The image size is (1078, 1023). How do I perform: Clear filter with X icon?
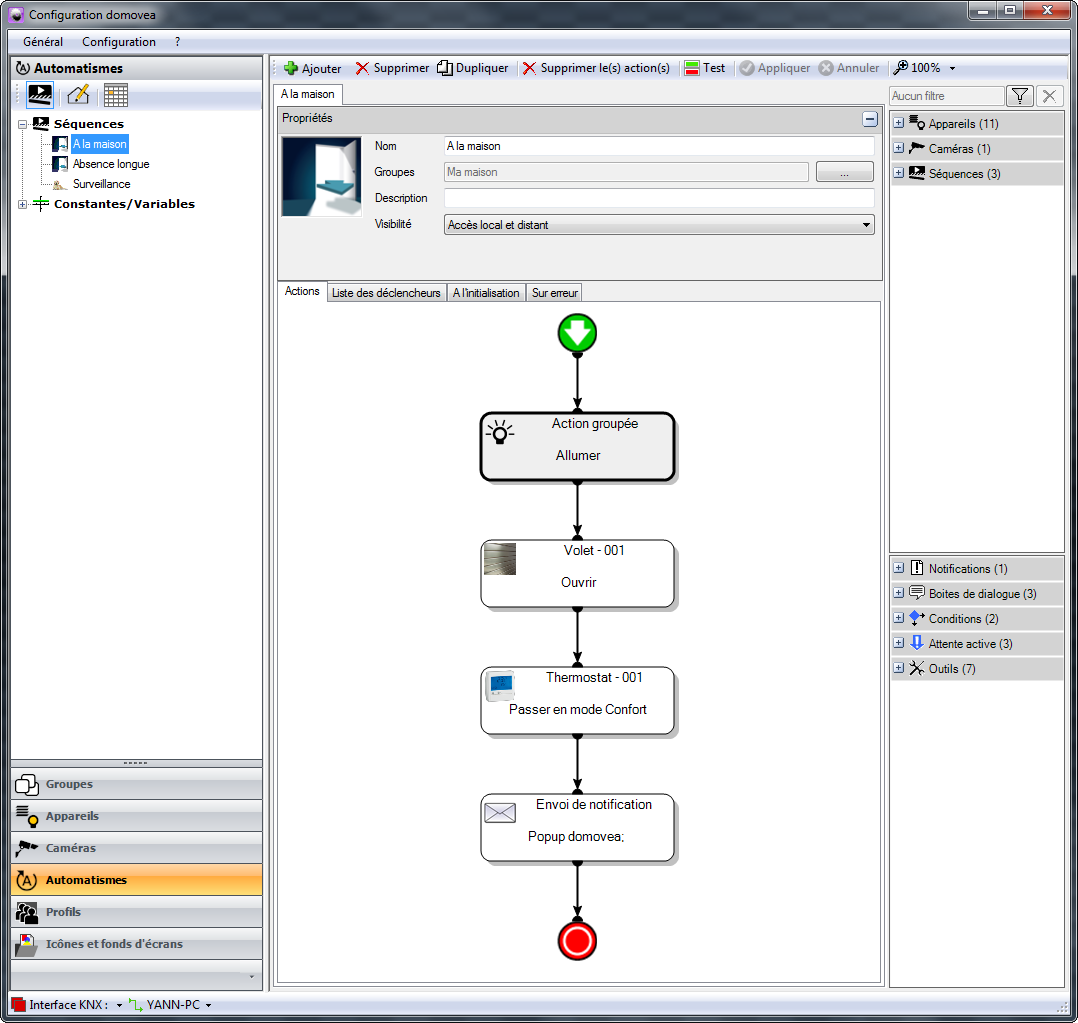[1049, 96]
